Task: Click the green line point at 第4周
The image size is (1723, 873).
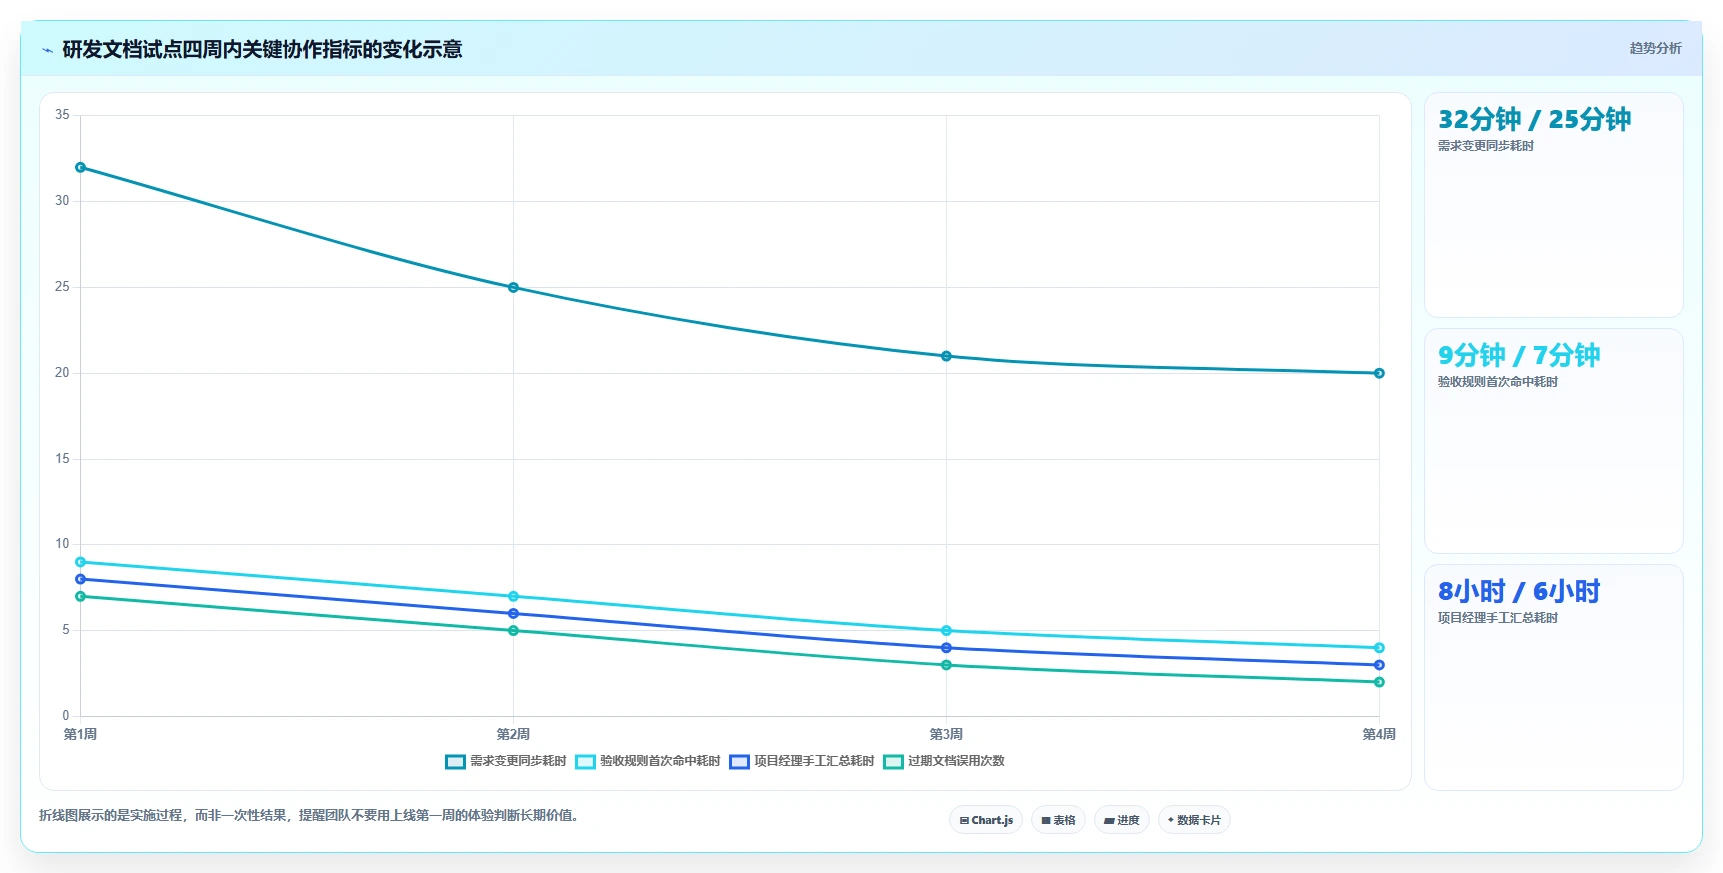Action: [1379, 682]
